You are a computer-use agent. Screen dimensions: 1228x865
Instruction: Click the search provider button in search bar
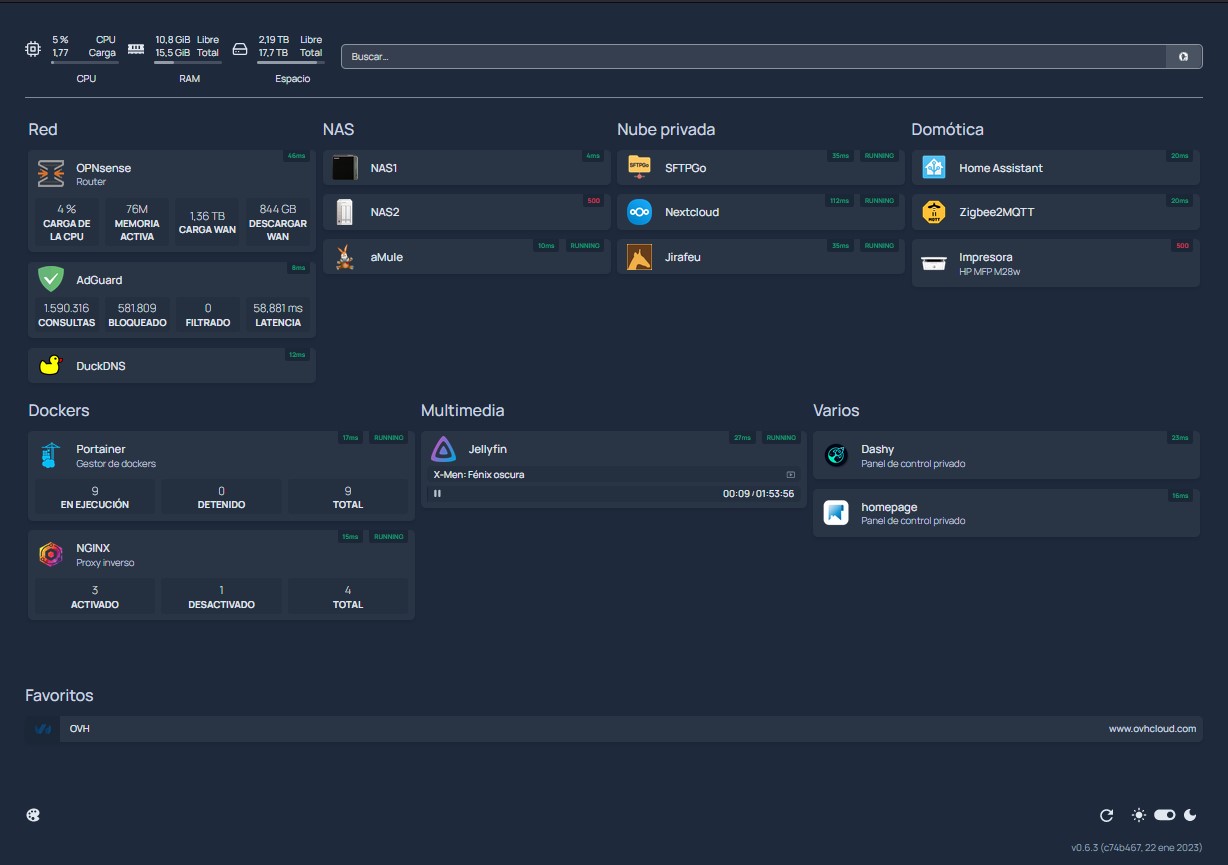[x=1183, y=57]
